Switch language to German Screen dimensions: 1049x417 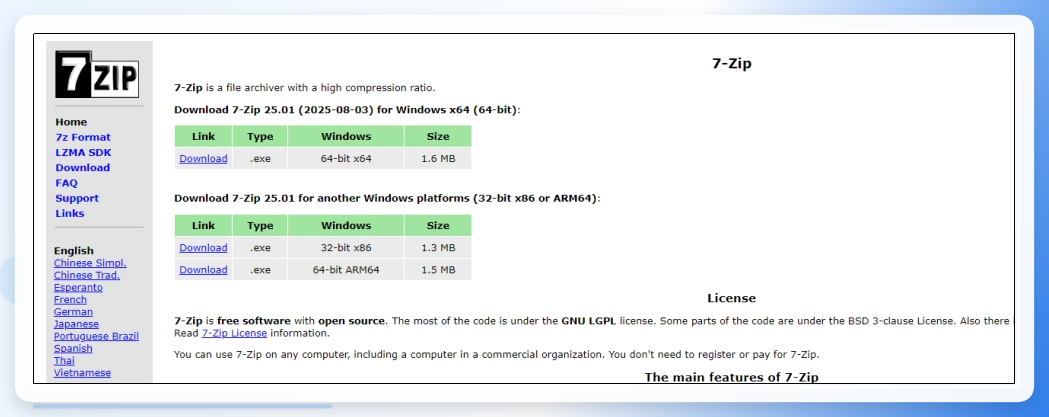(x=74, y=312)
